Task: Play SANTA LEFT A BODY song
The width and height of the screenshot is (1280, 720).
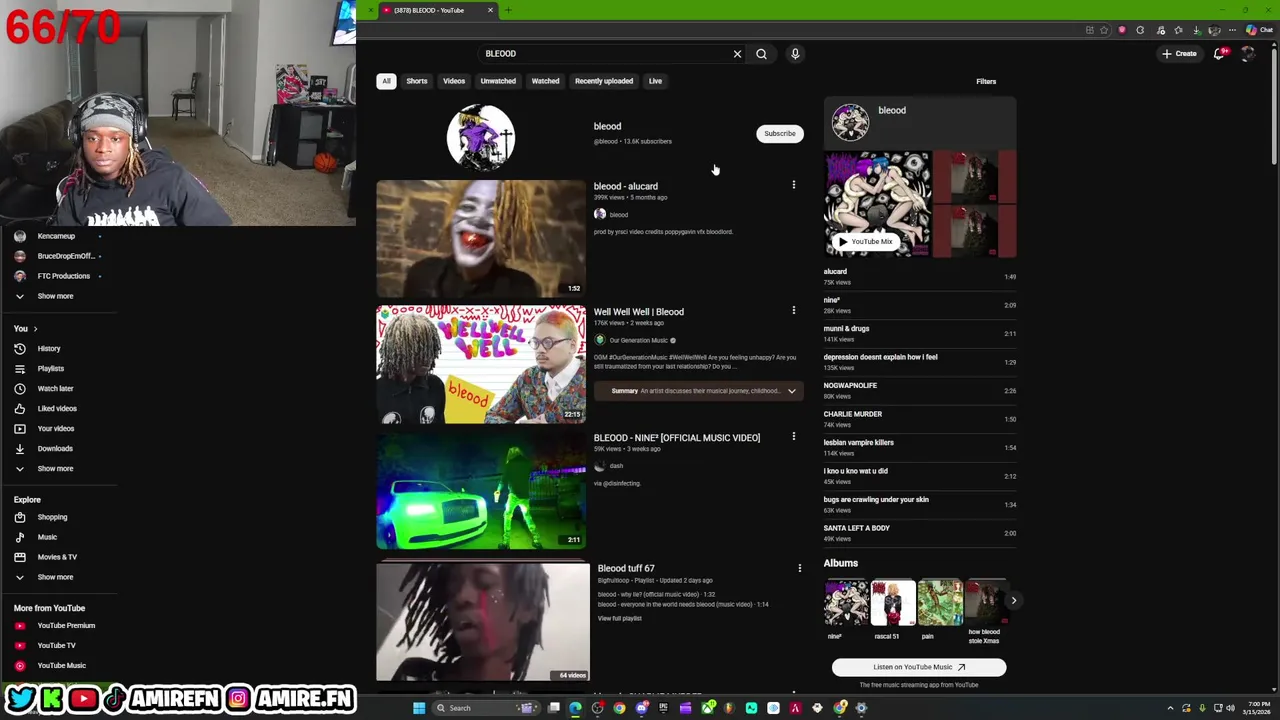Action: [x=919, y=533]
